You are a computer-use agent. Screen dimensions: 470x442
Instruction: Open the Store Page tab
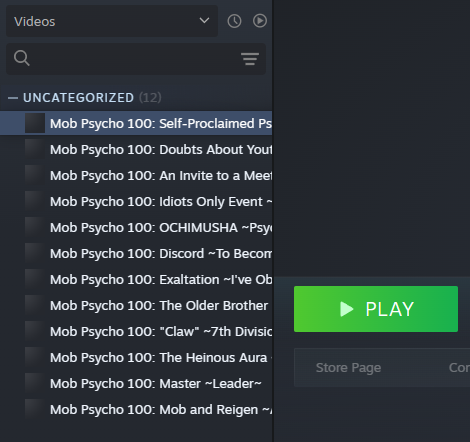click(x=348, y=368)
